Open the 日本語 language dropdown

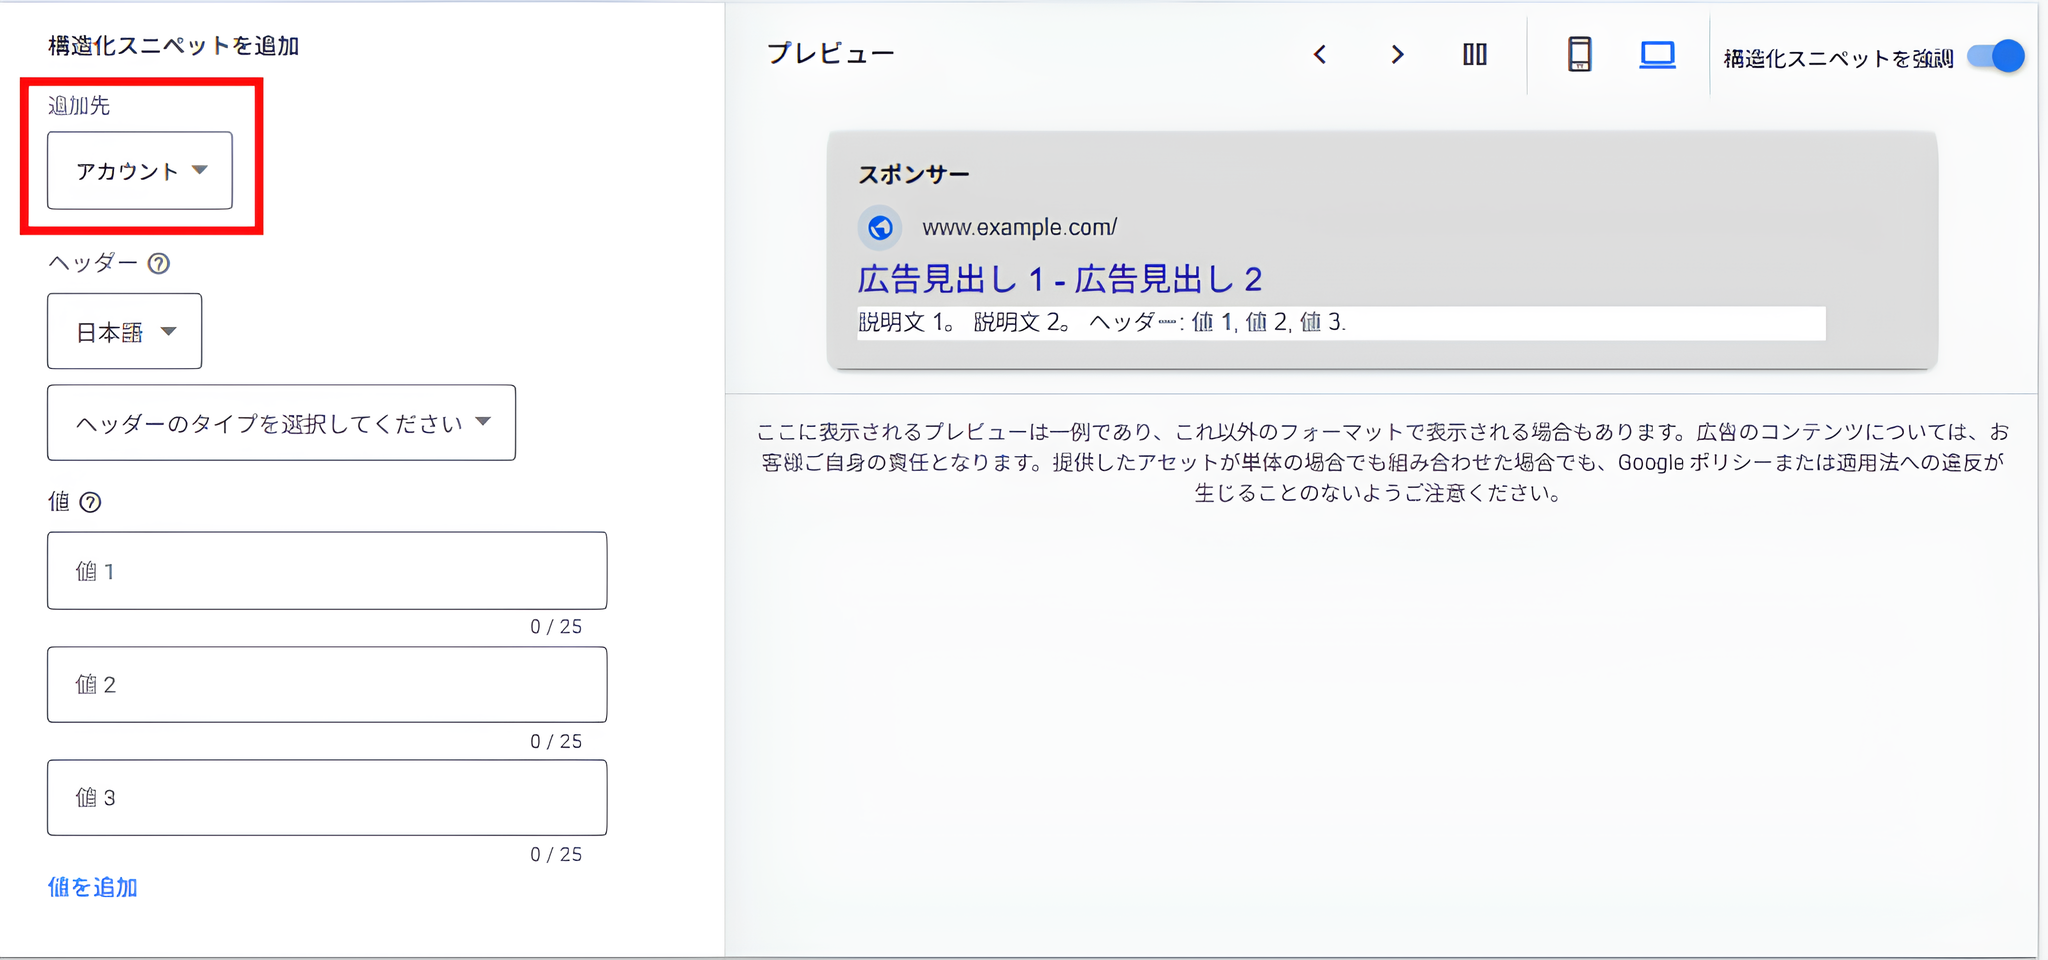point(124,331)
